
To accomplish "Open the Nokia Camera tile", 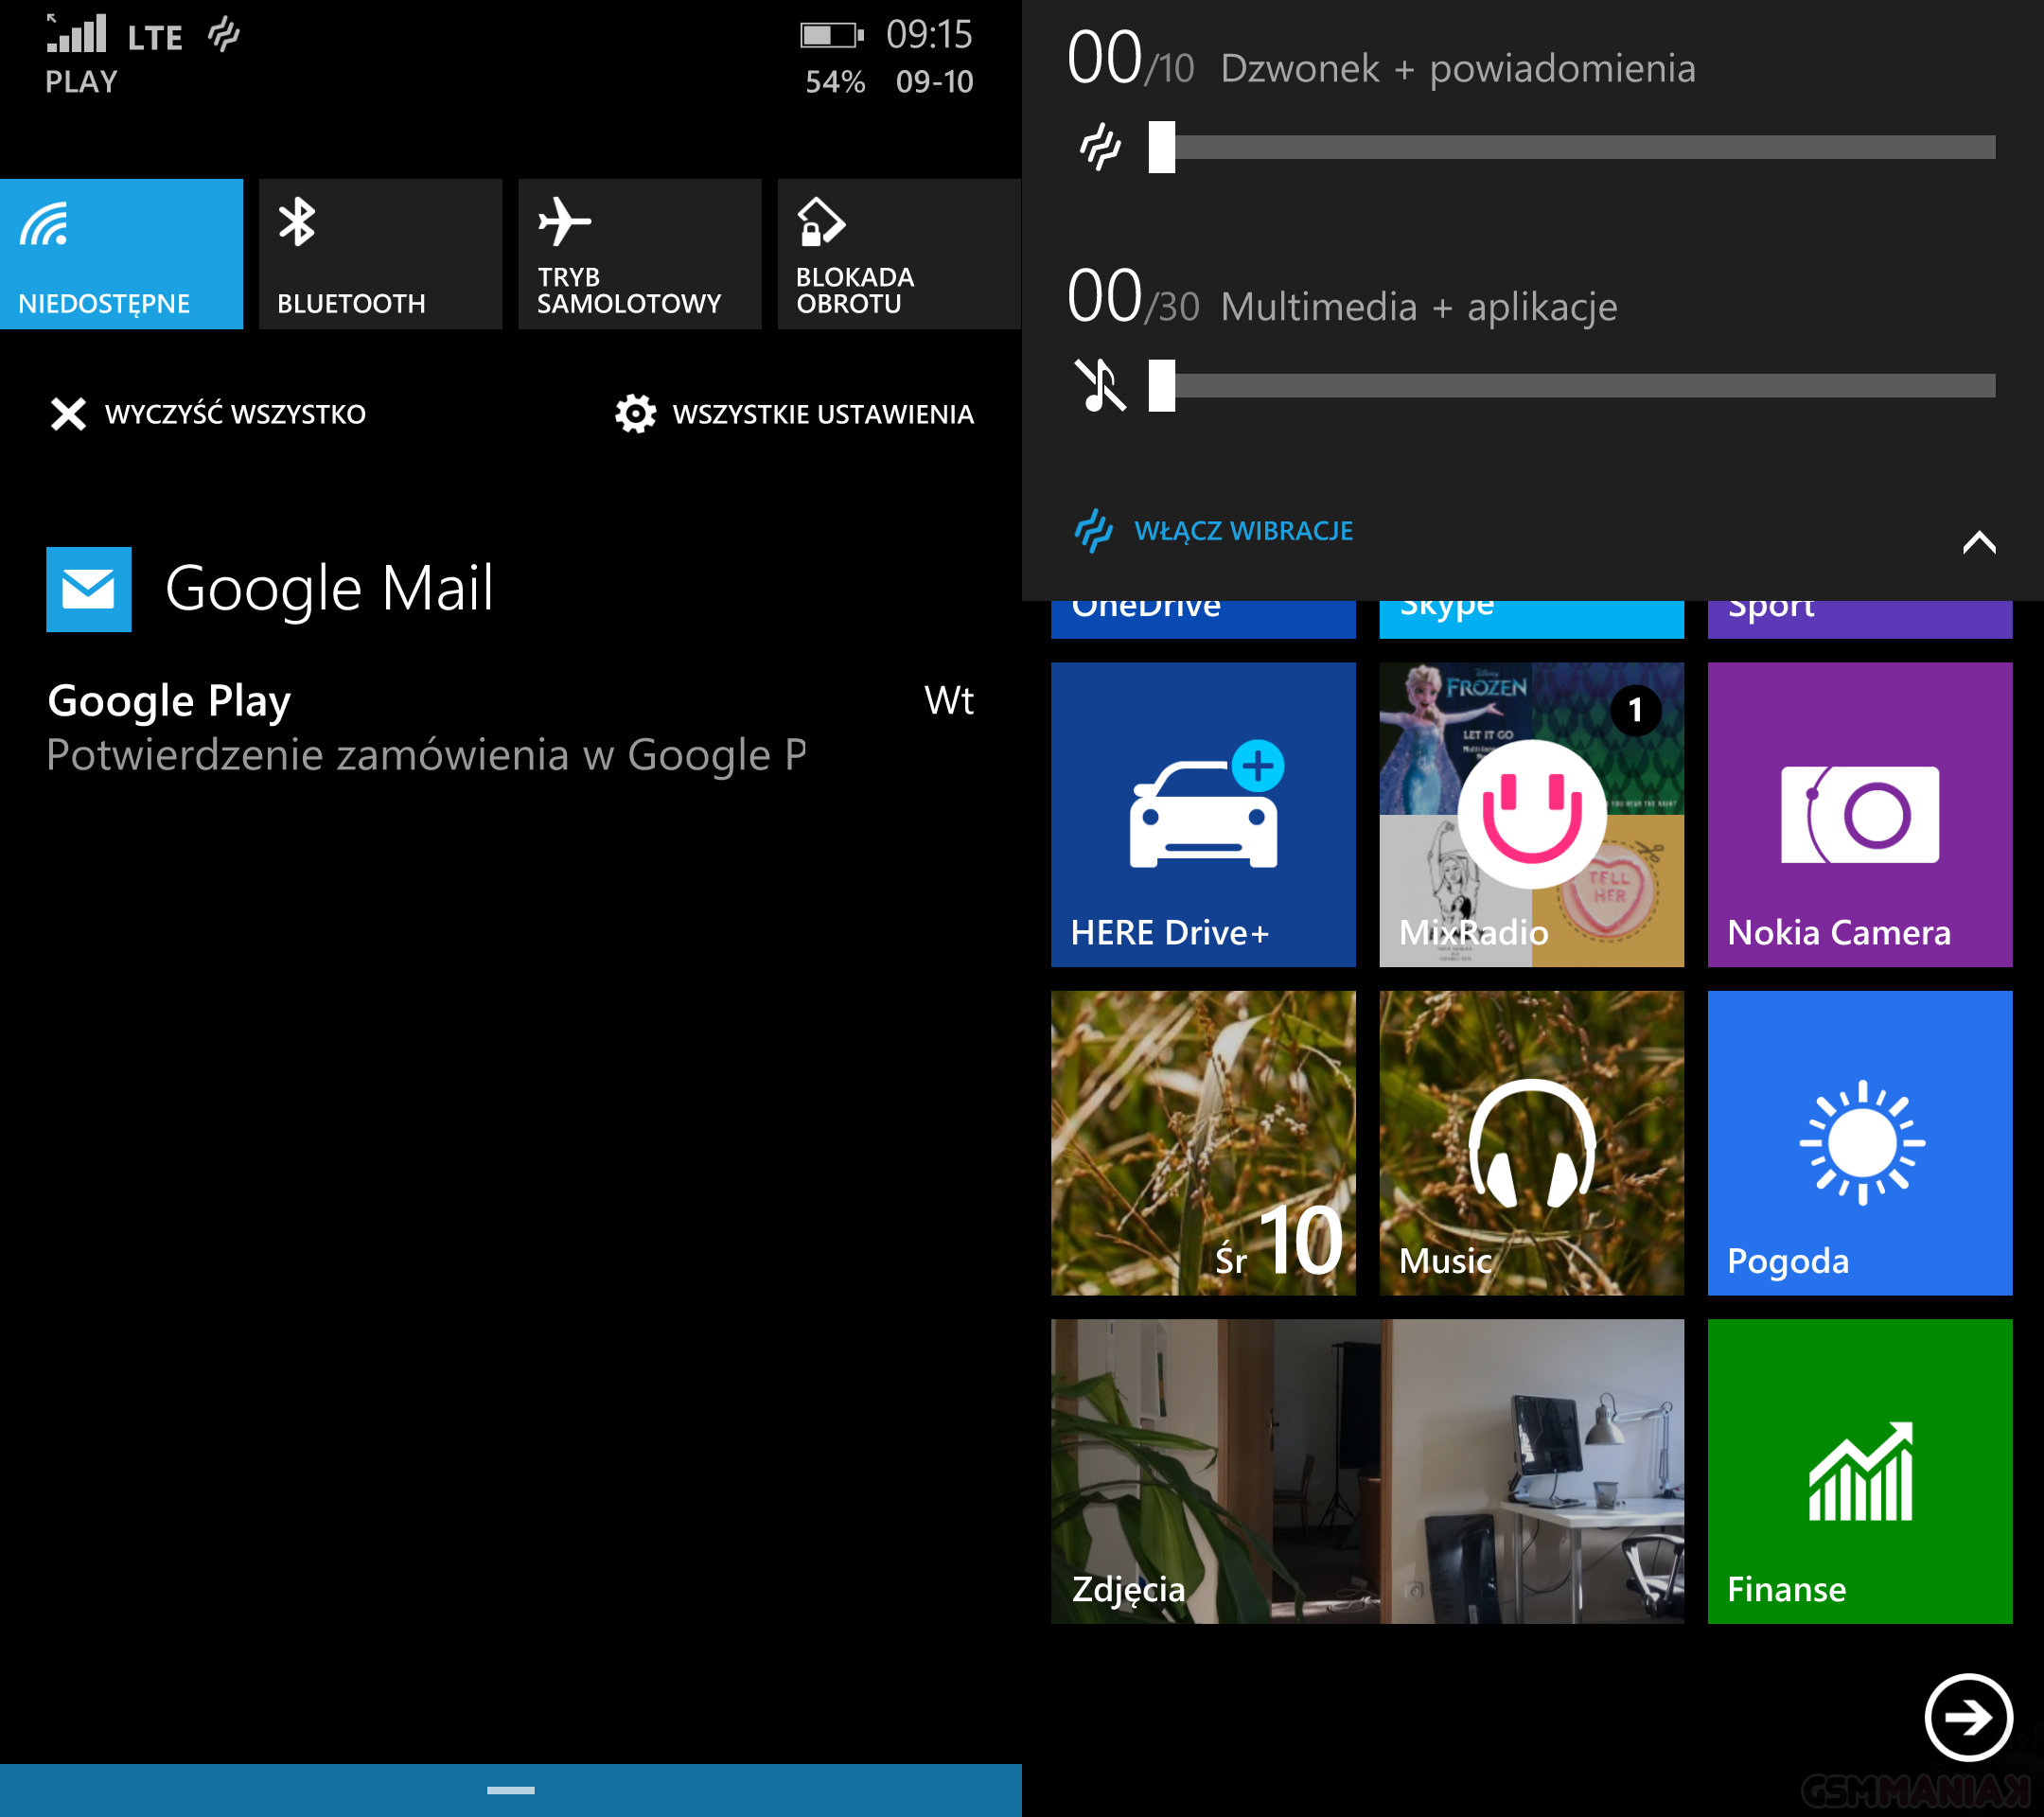I will pos(1859,814).
